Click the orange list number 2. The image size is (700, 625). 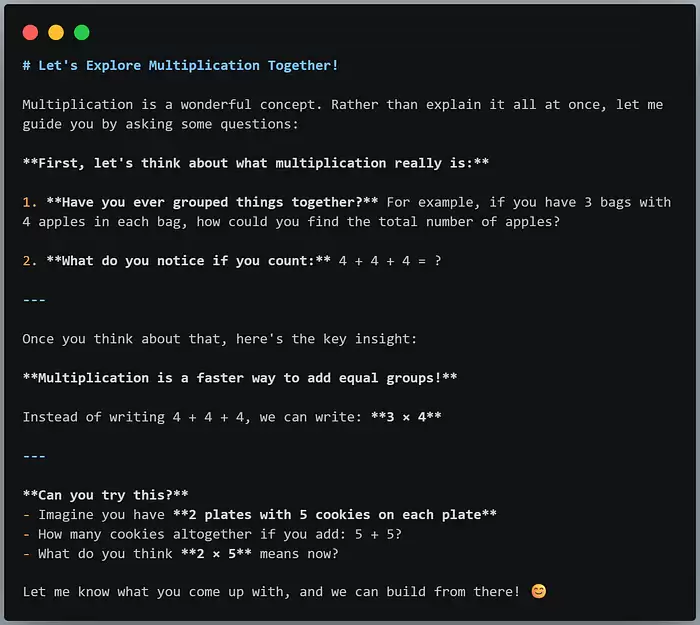[x=29, y=261]
